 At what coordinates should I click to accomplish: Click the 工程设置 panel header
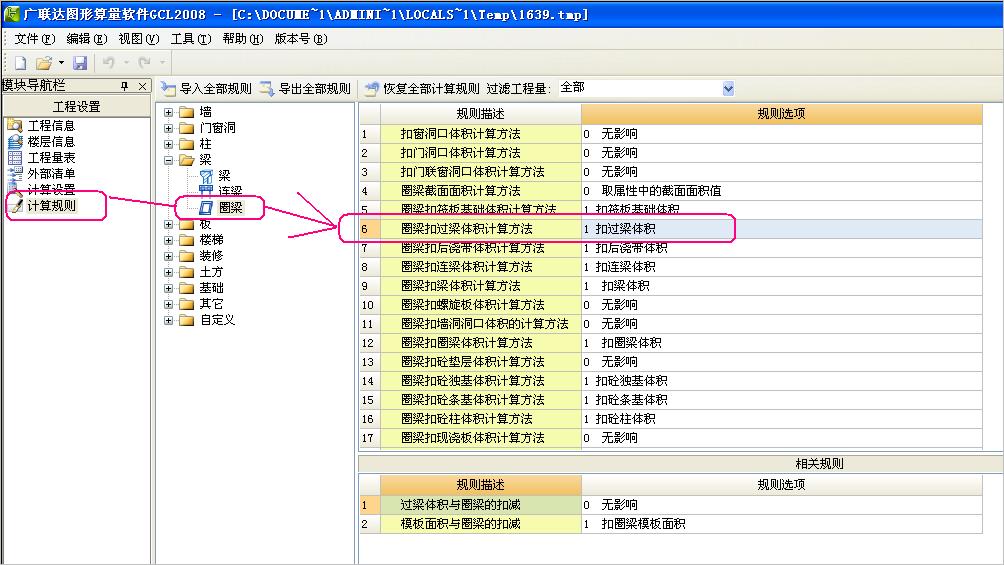coord(77,106)
